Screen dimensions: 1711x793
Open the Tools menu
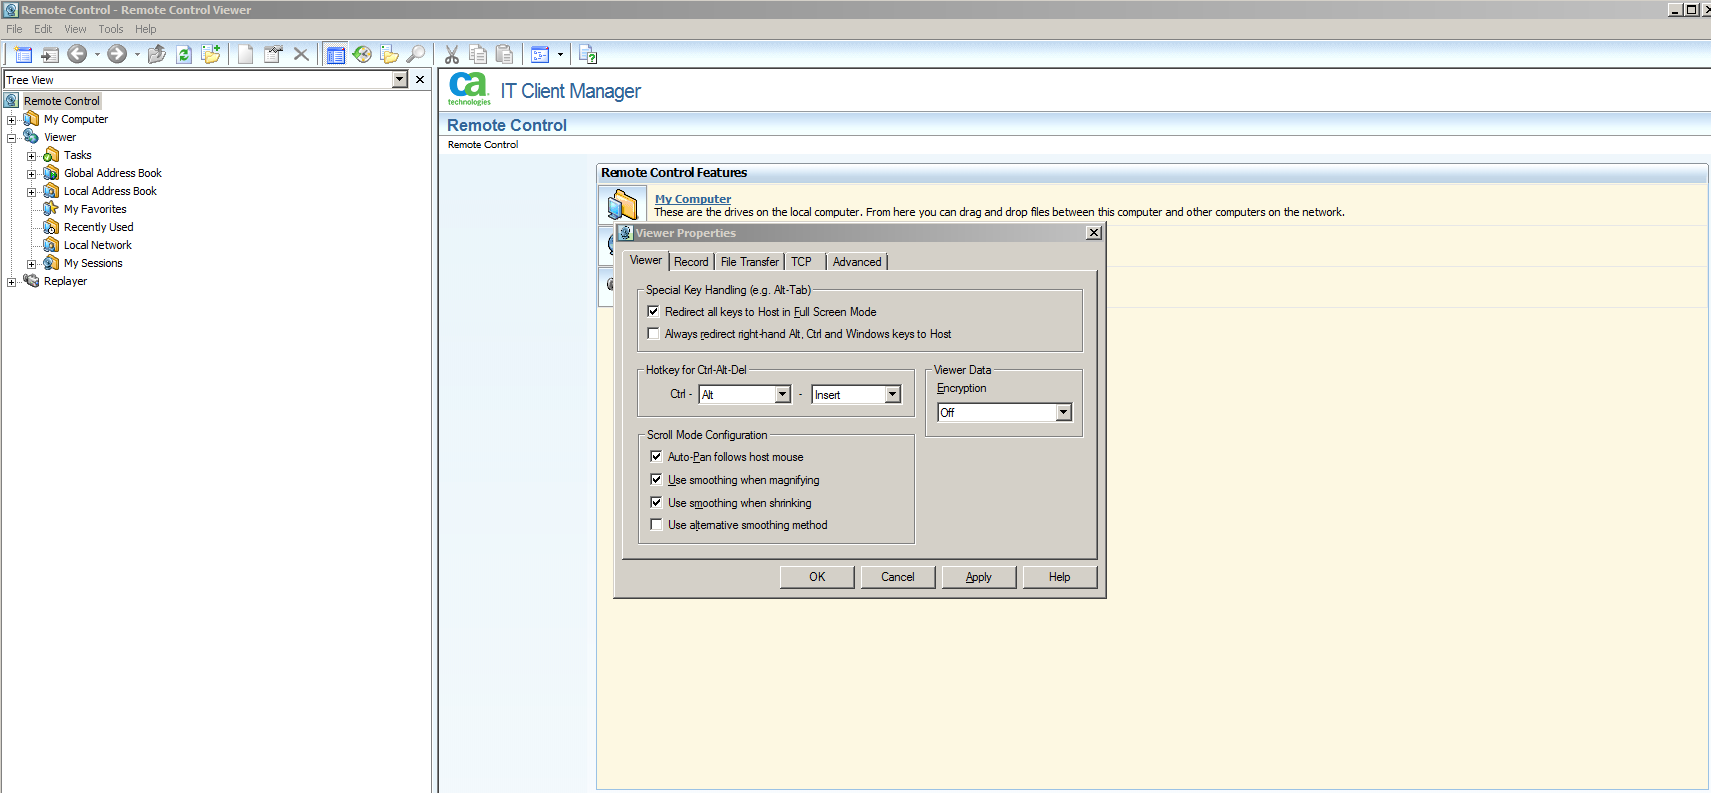click(x=110, y=29)
